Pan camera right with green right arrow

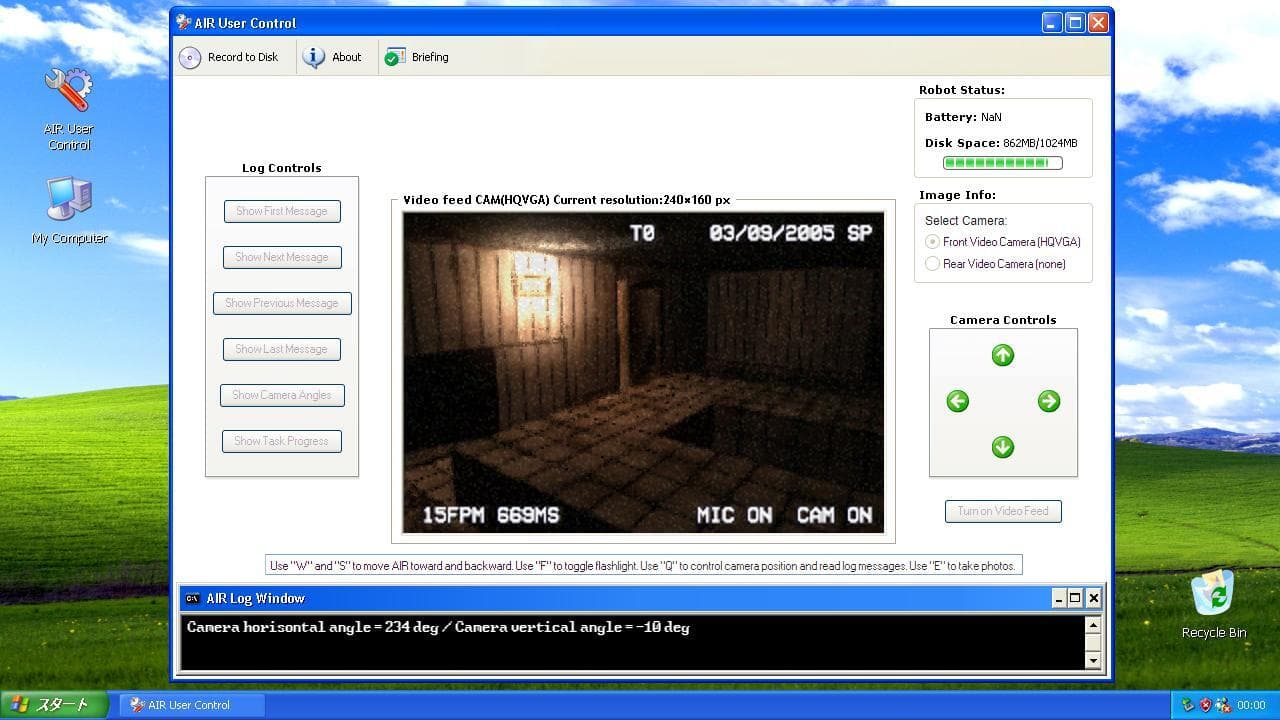pos(1049,401)
